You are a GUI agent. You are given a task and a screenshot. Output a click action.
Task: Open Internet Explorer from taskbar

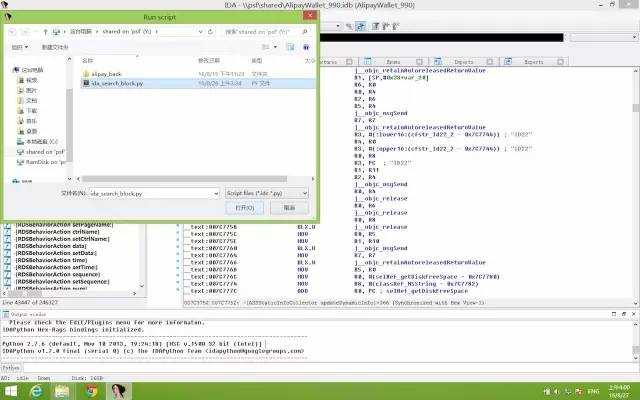click(36, 391)
